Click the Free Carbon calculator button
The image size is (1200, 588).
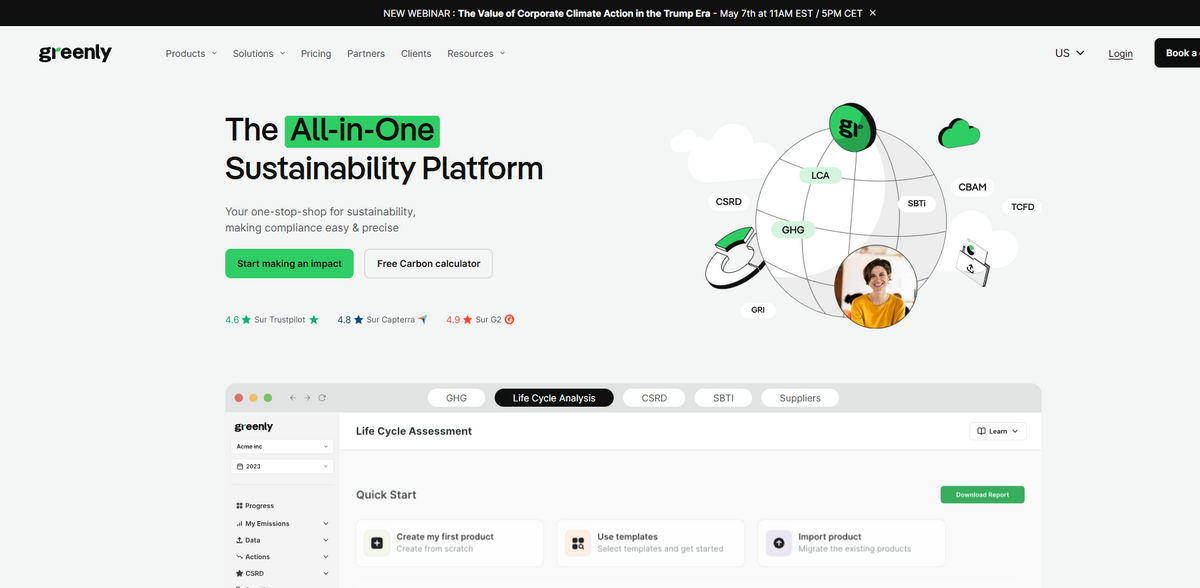point(428,264)
